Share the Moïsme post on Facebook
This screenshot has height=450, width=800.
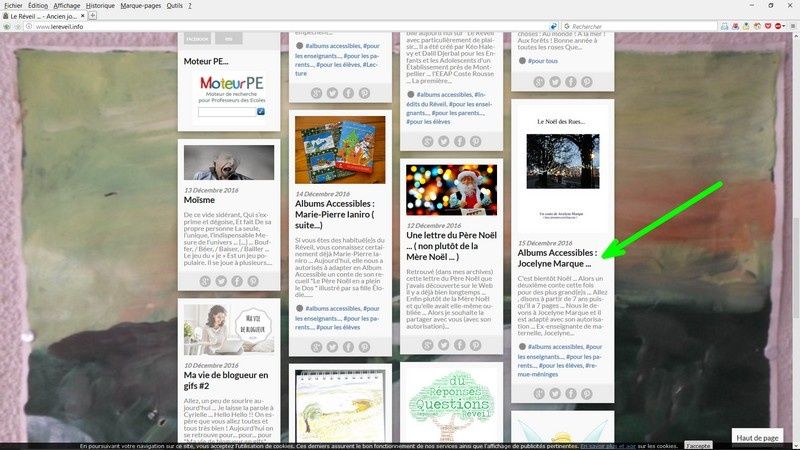(237, 281)
